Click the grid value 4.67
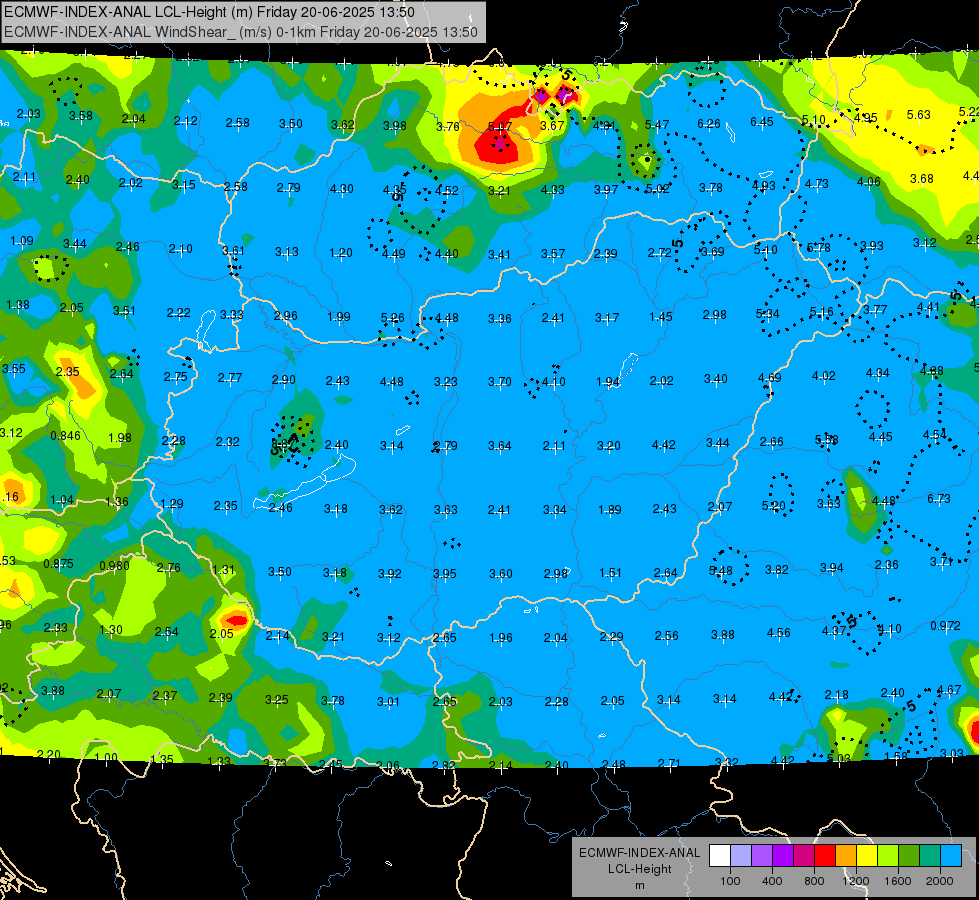The width and height of the screenshot is (979, 900). coord(949,690)
